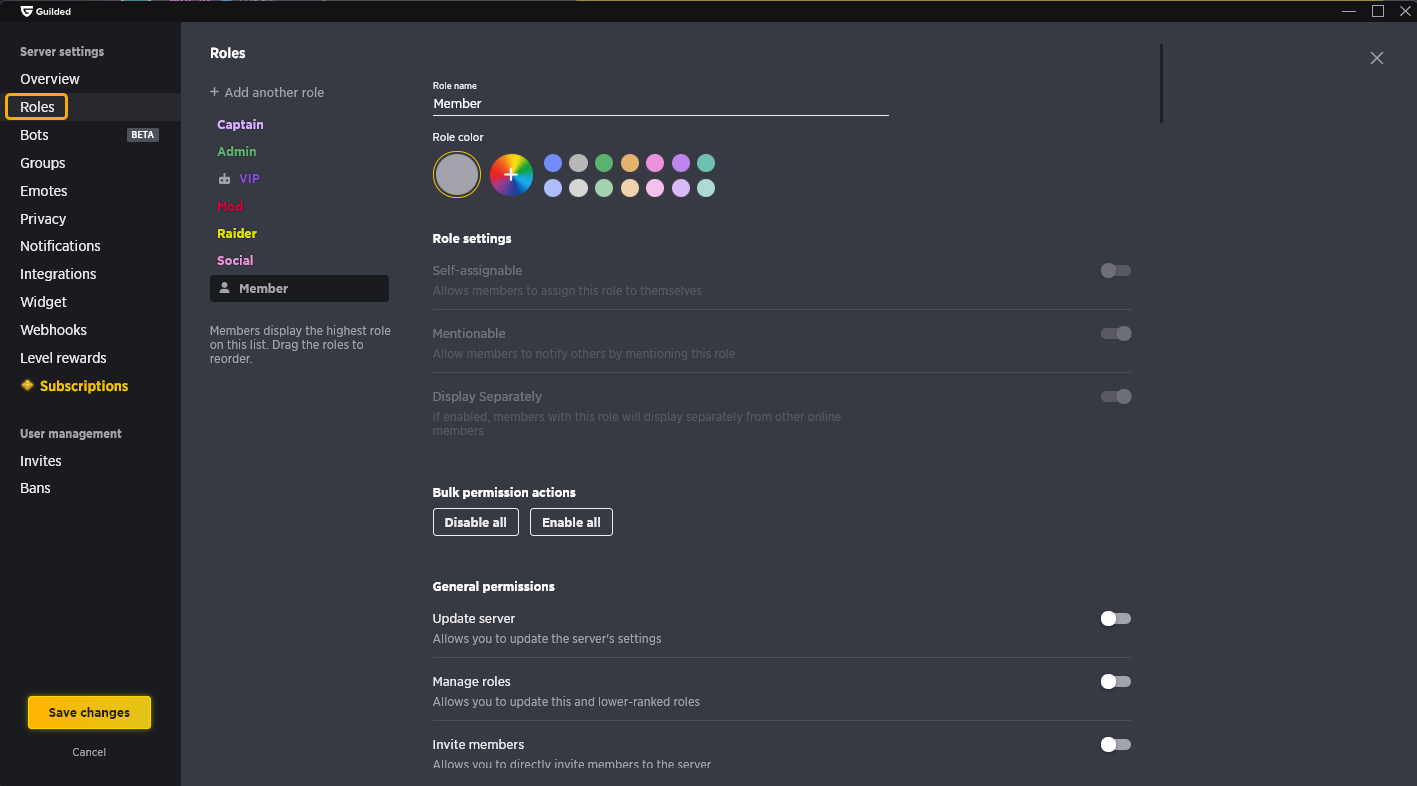Pick the pink role color swatch

tap(655, 163)
